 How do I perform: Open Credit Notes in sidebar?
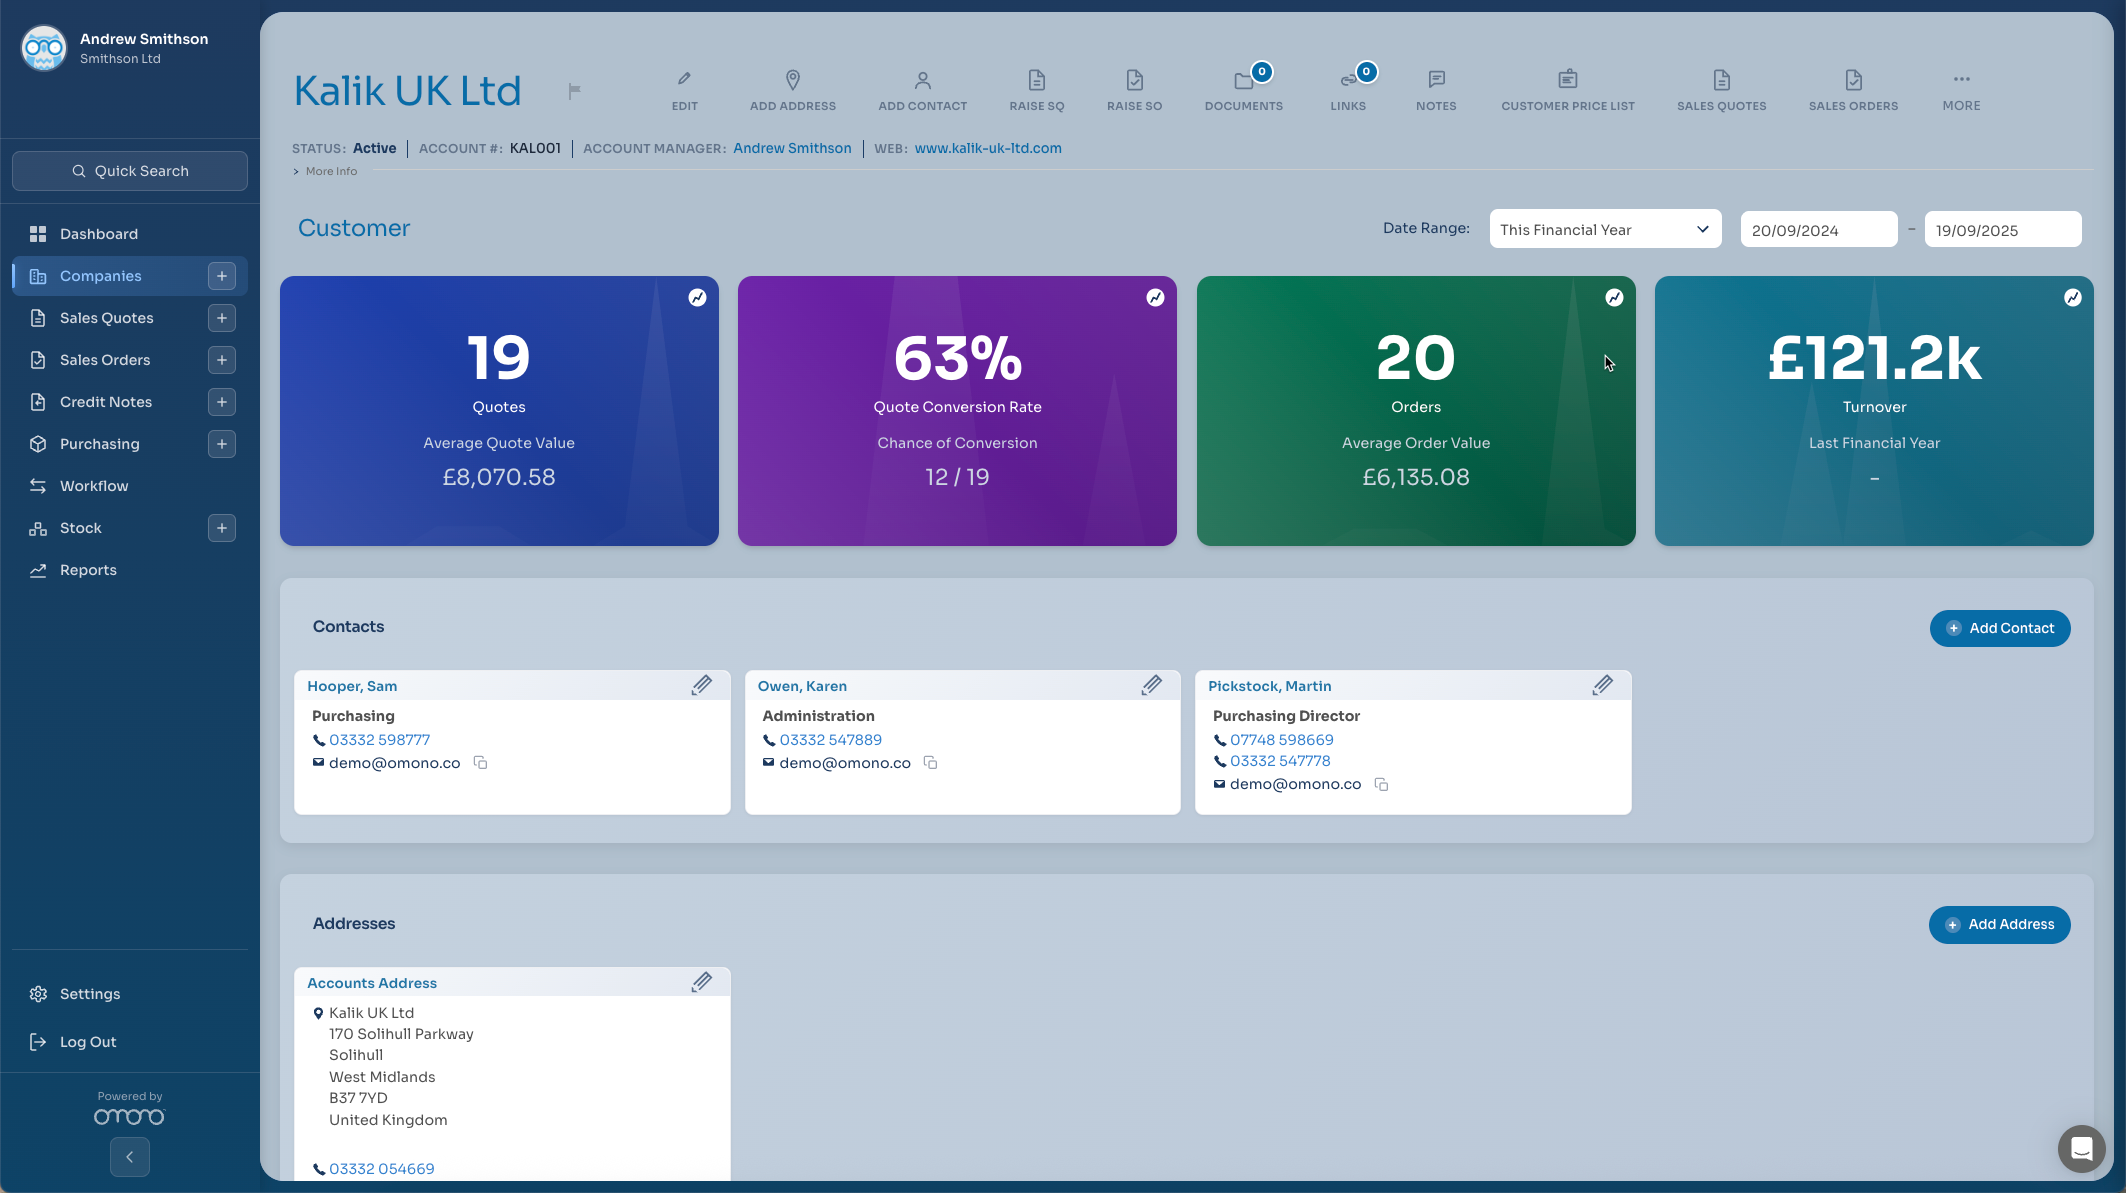point(108,402)
